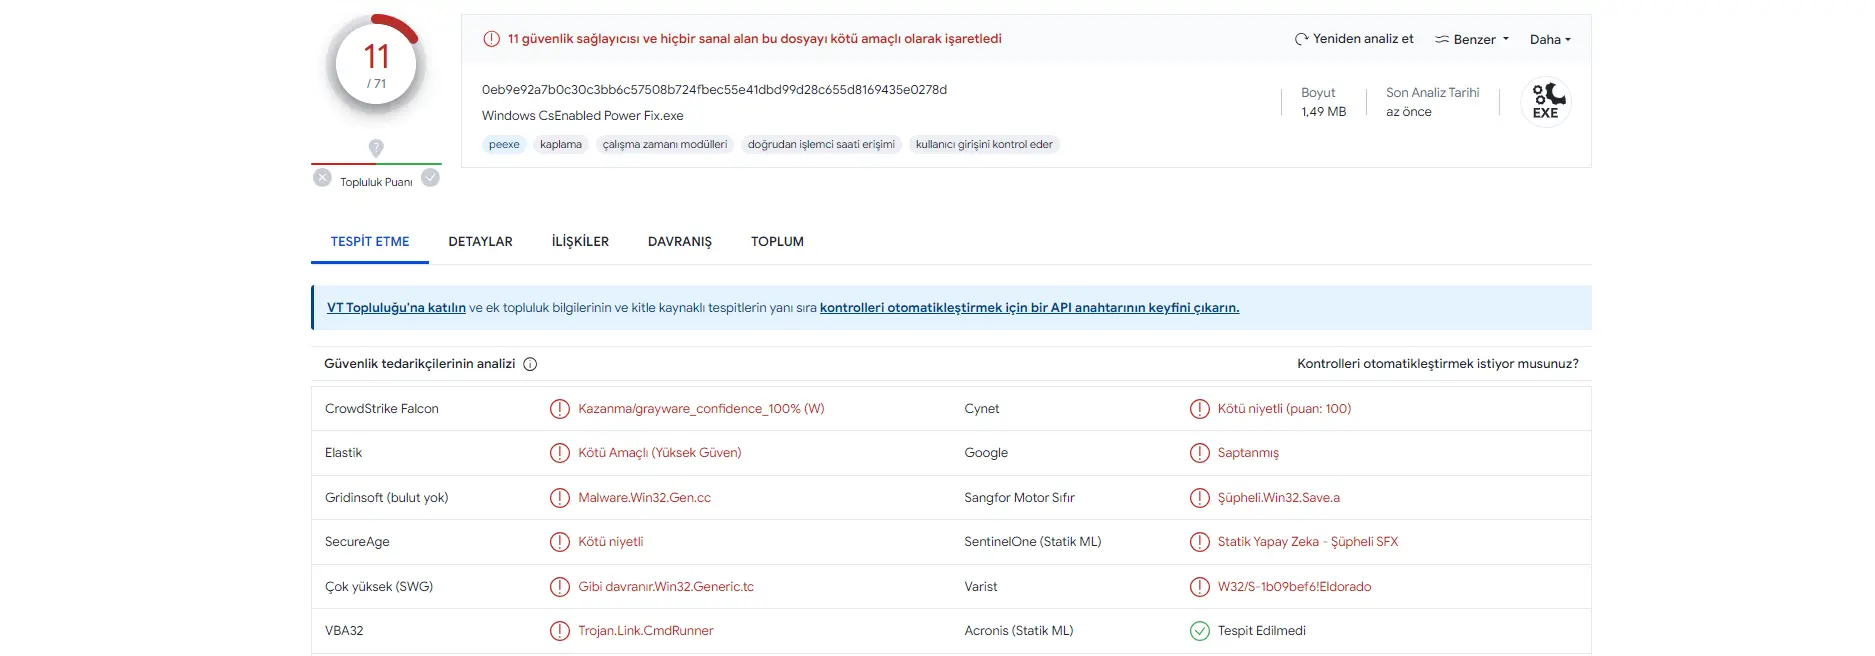Click the EXE file type icon
This screenshot has width=1875, height=656.
[1546, 101]
